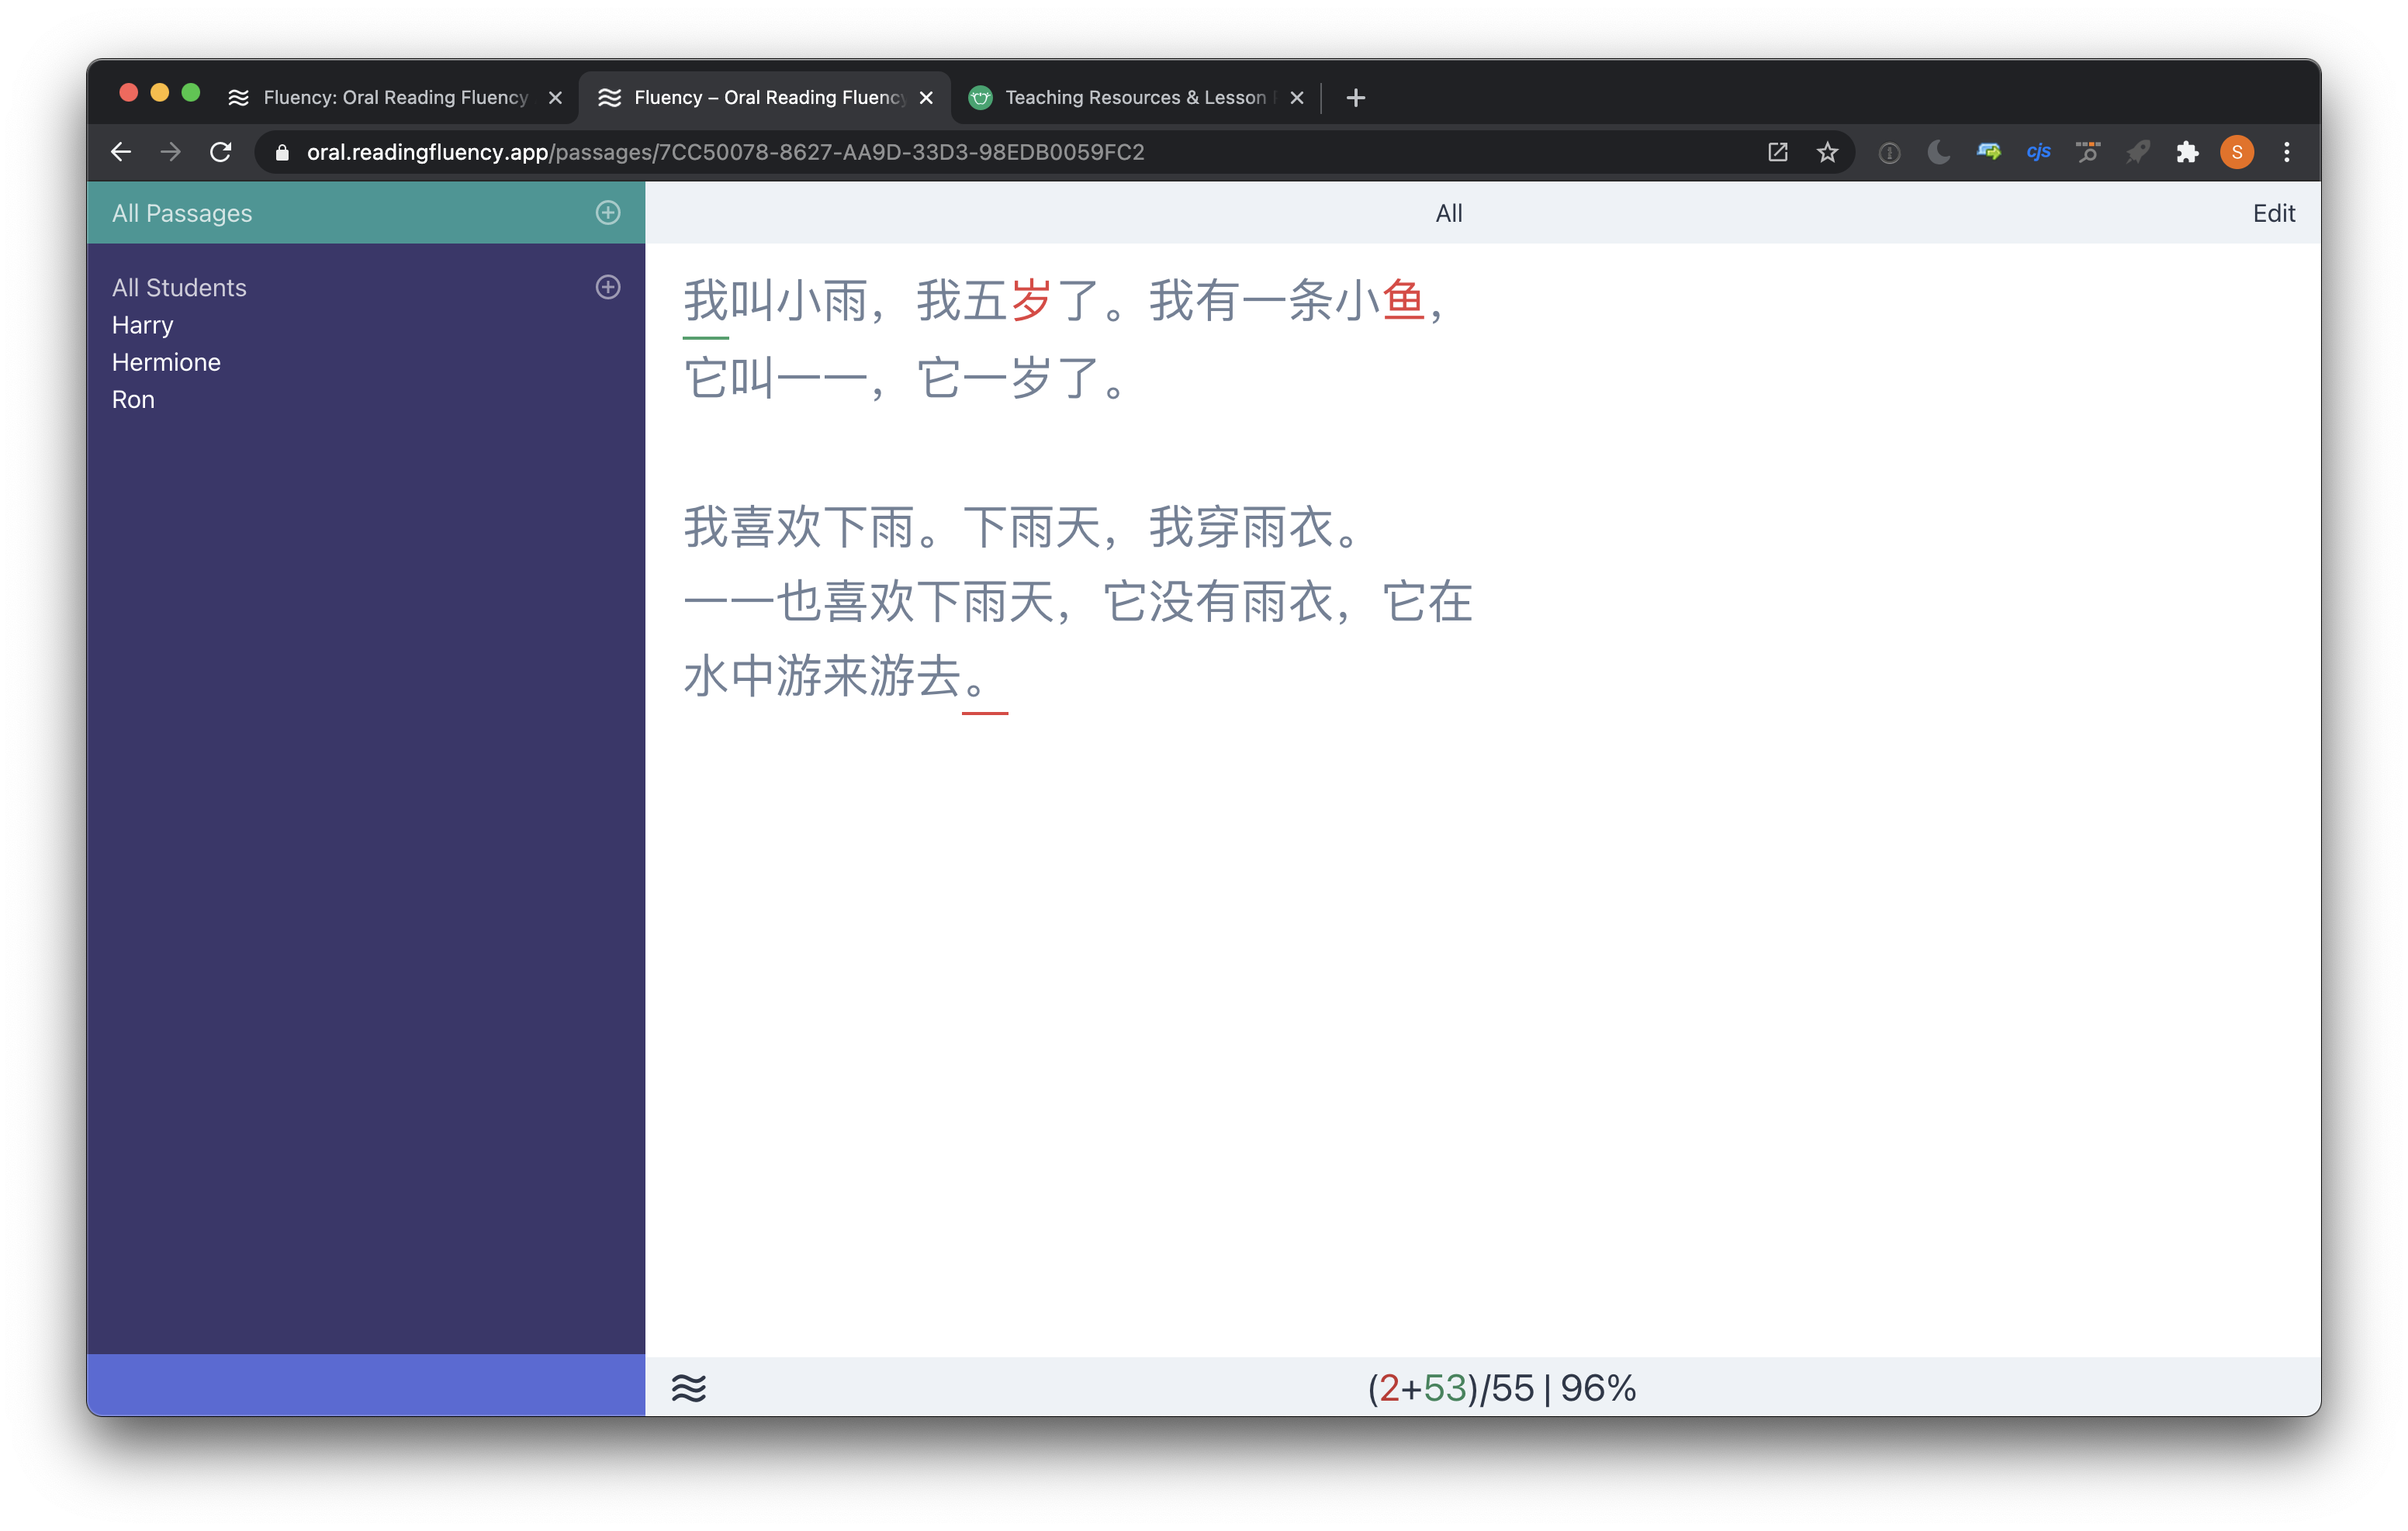Open the browser Extensions puzzle icon
The image size is (2408, 1531).
pyautogui.click(x=2187, y=152)
